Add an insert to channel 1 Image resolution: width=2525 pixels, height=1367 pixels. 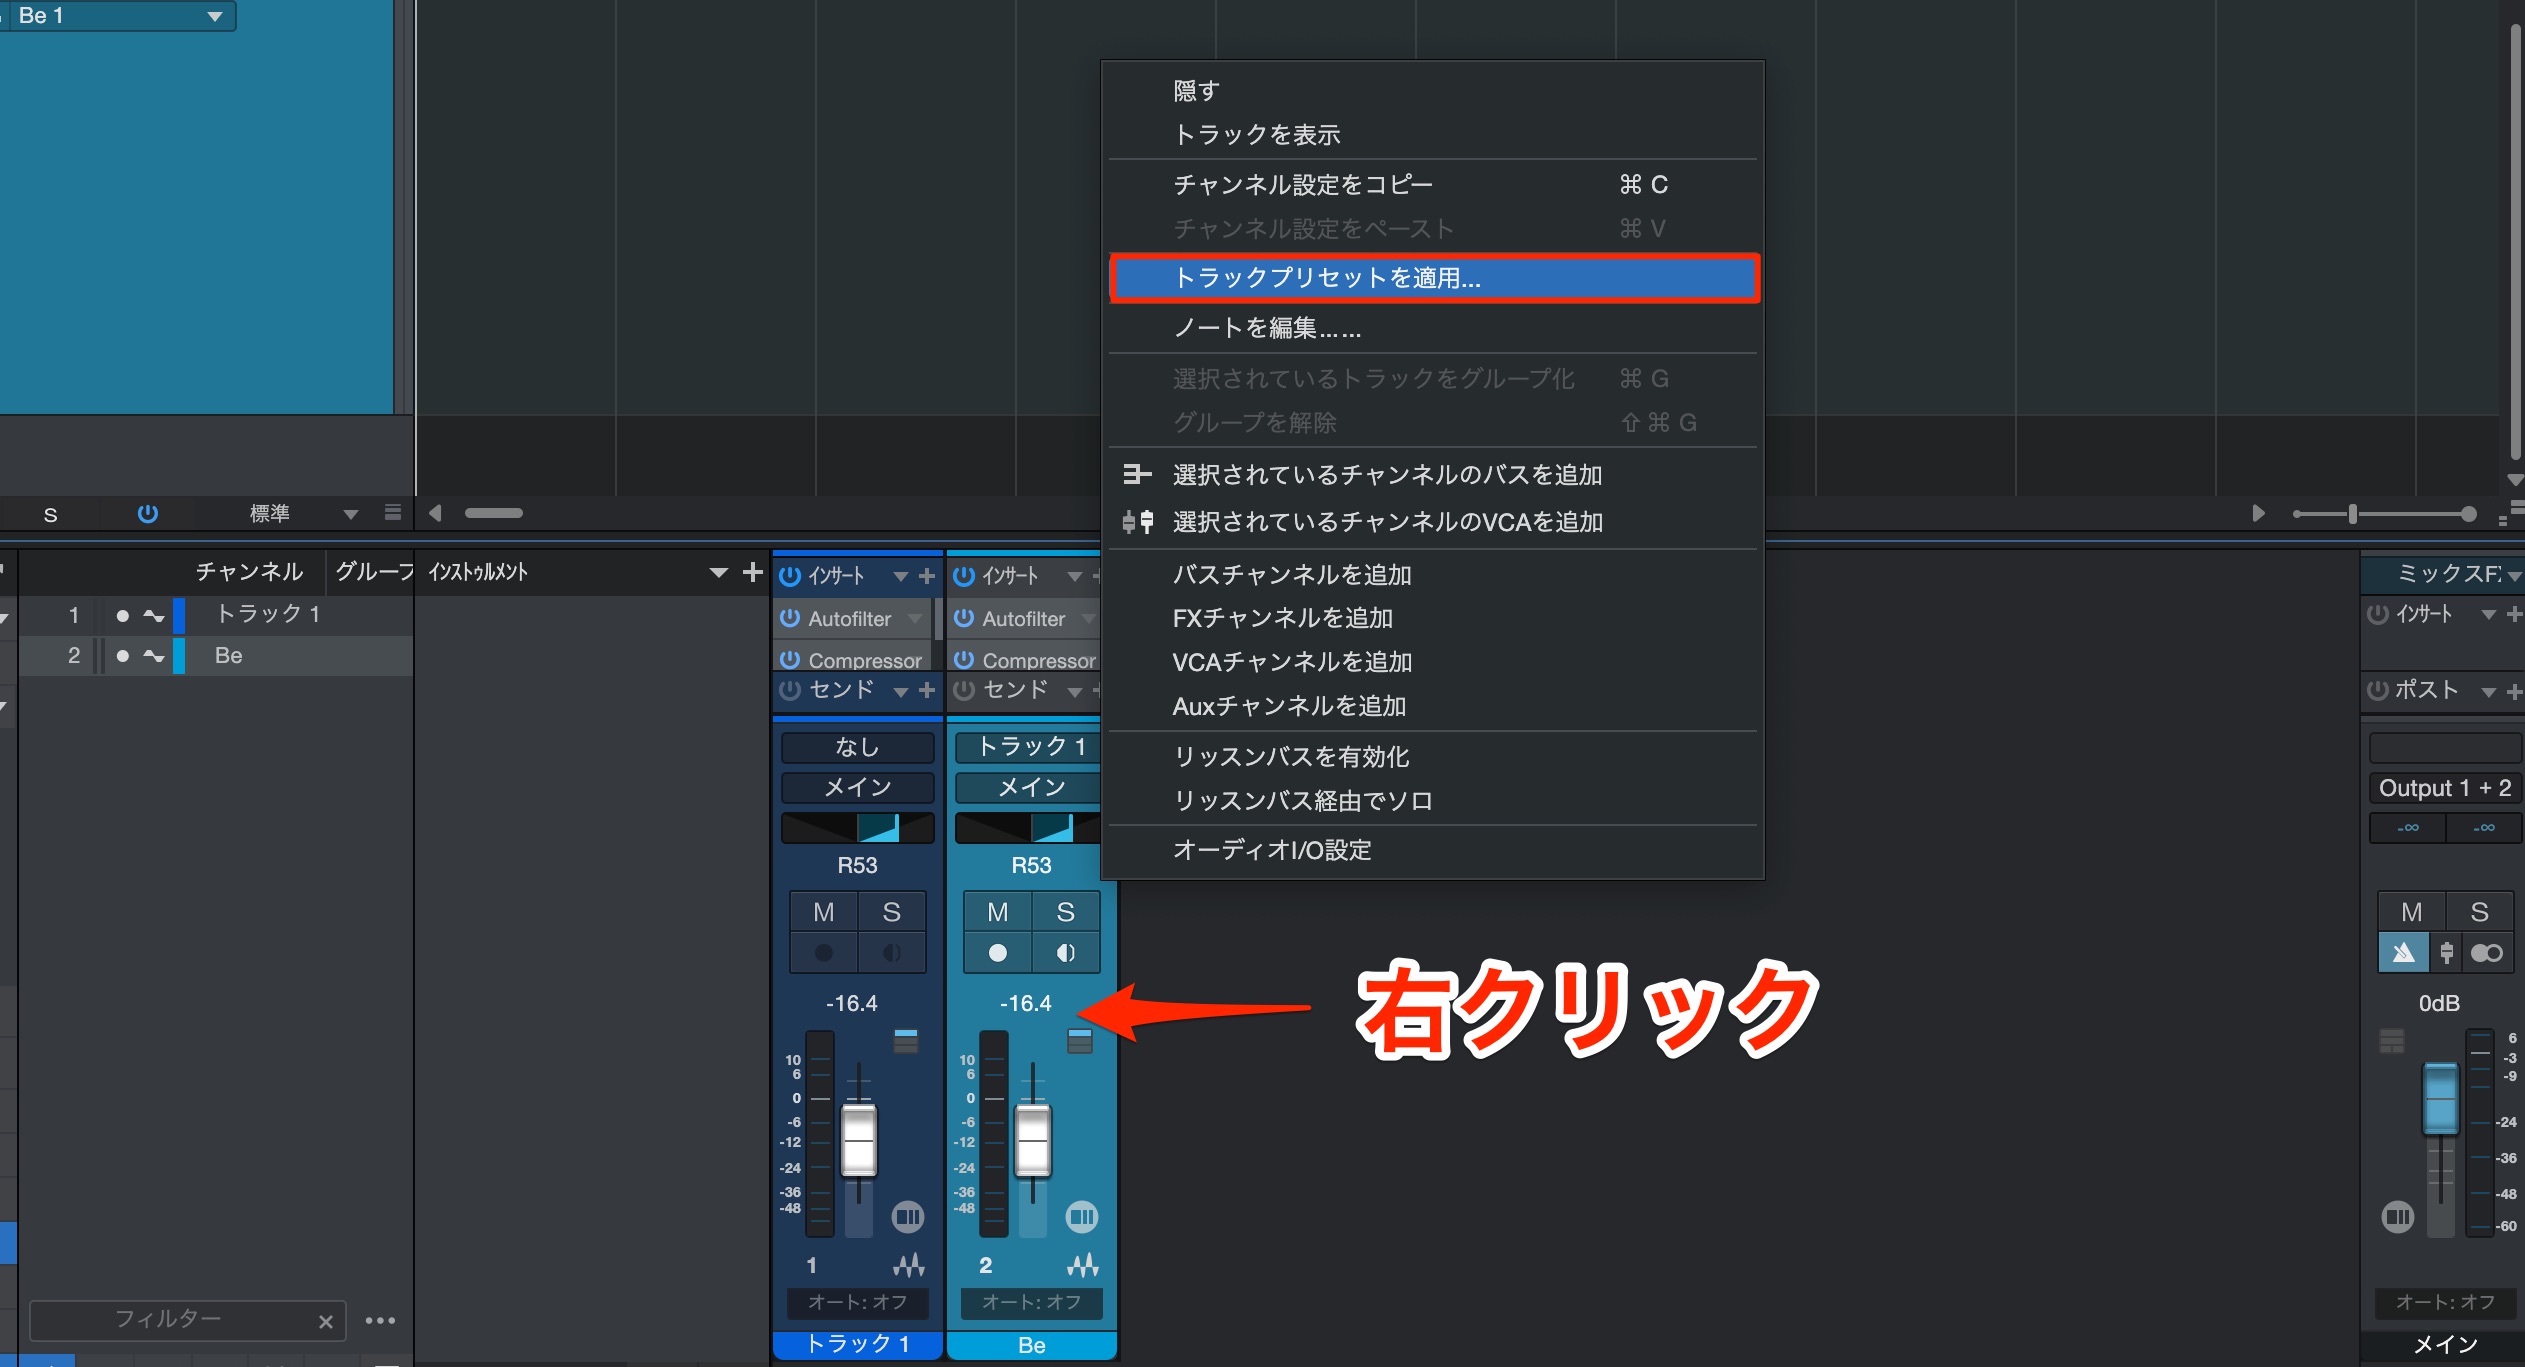pos(927,576)
